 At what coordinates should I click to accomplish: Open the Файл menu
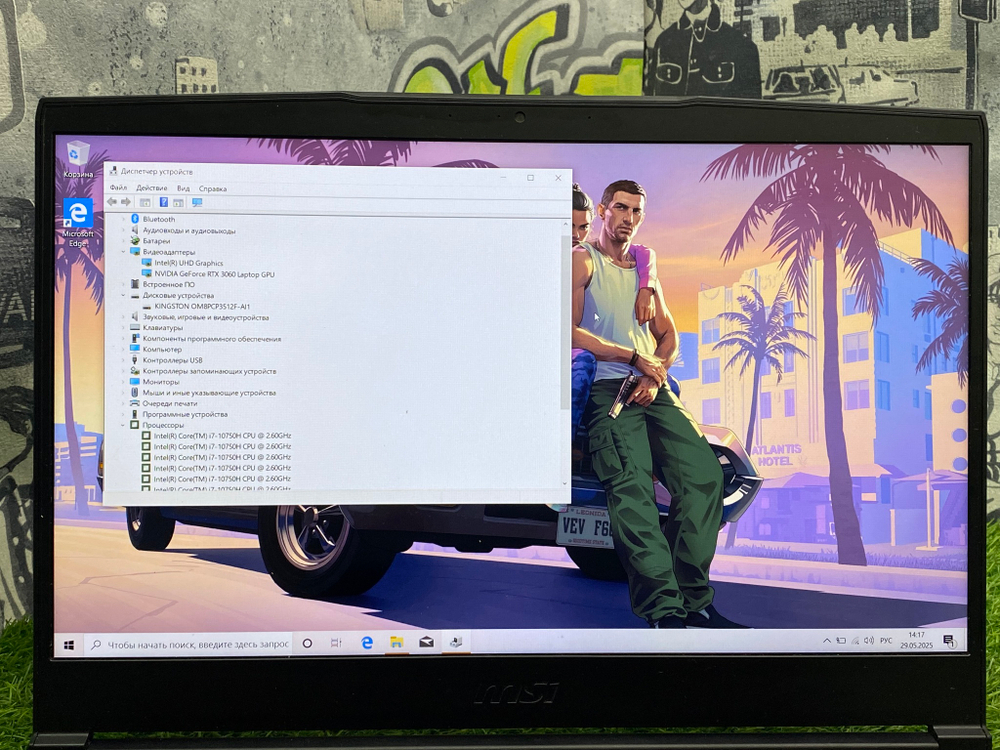[118, 188]
